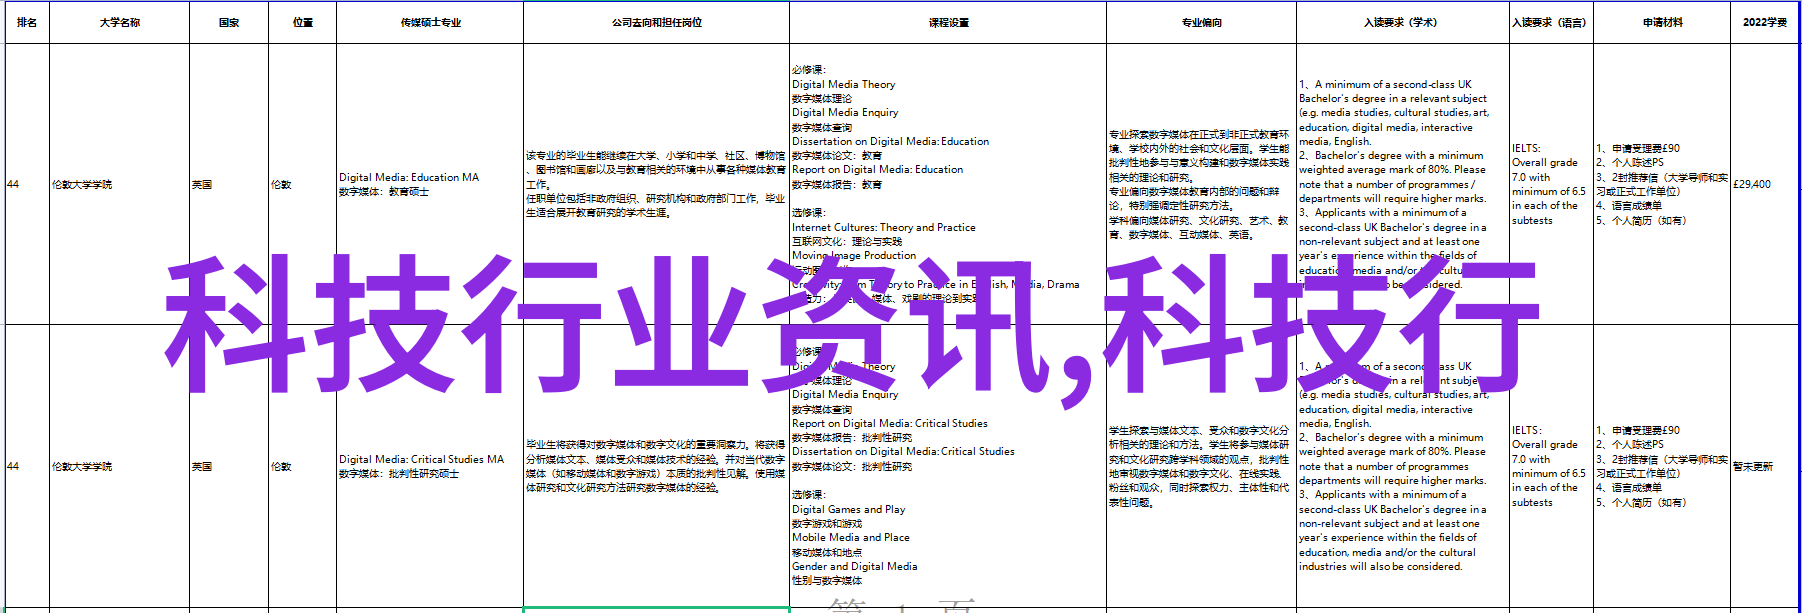Screen dimensions: 1802x613
Task: Click 英国 in the Education MA row
Action: tap(229, 184)
